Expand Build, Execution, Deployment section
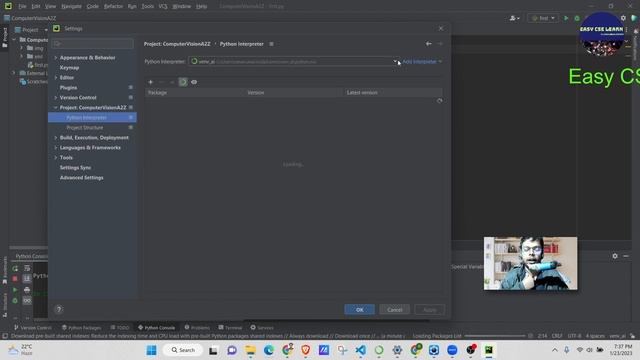 (56, 138)
